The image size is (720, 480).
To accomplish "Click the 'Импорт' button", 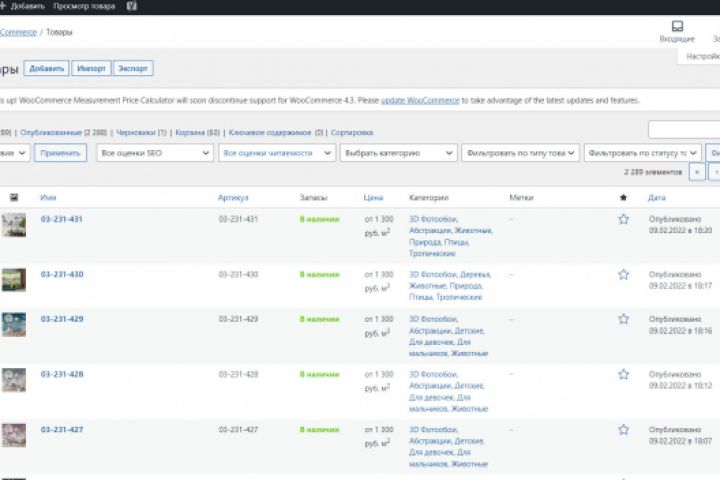I will [91, 69].
